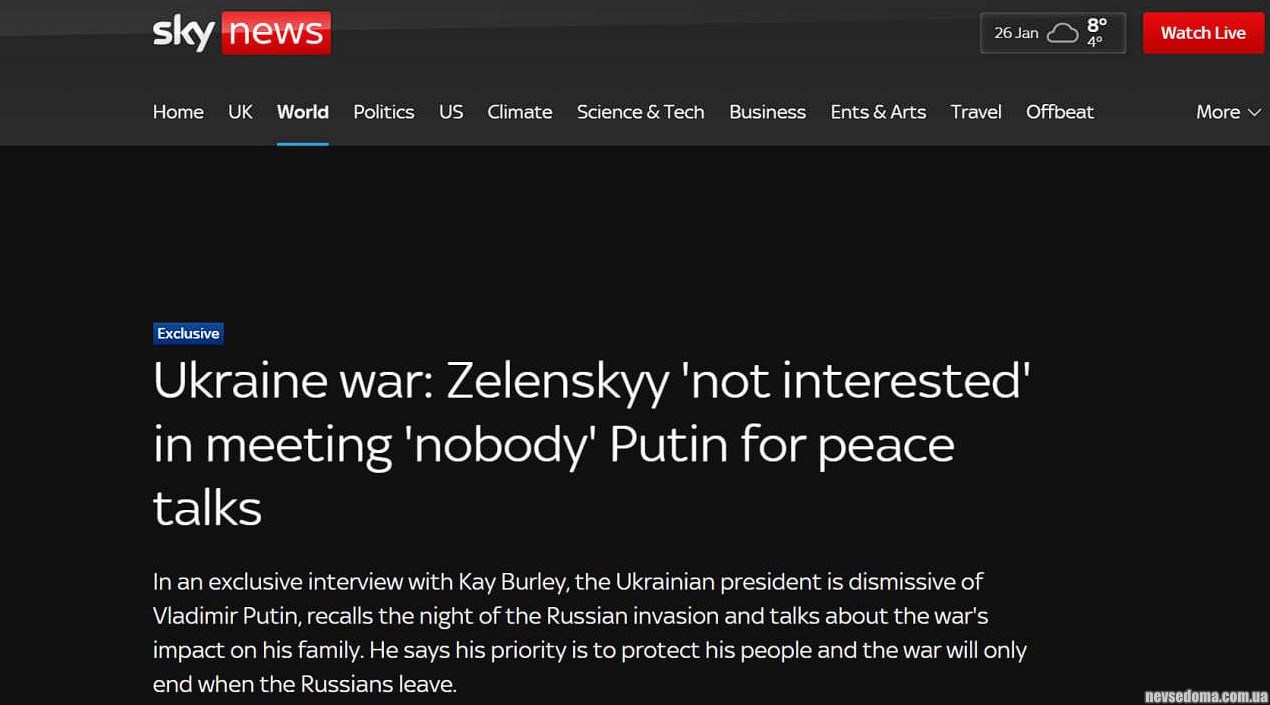Open the weather widget showing 26 Jan

click(1052, 33)
